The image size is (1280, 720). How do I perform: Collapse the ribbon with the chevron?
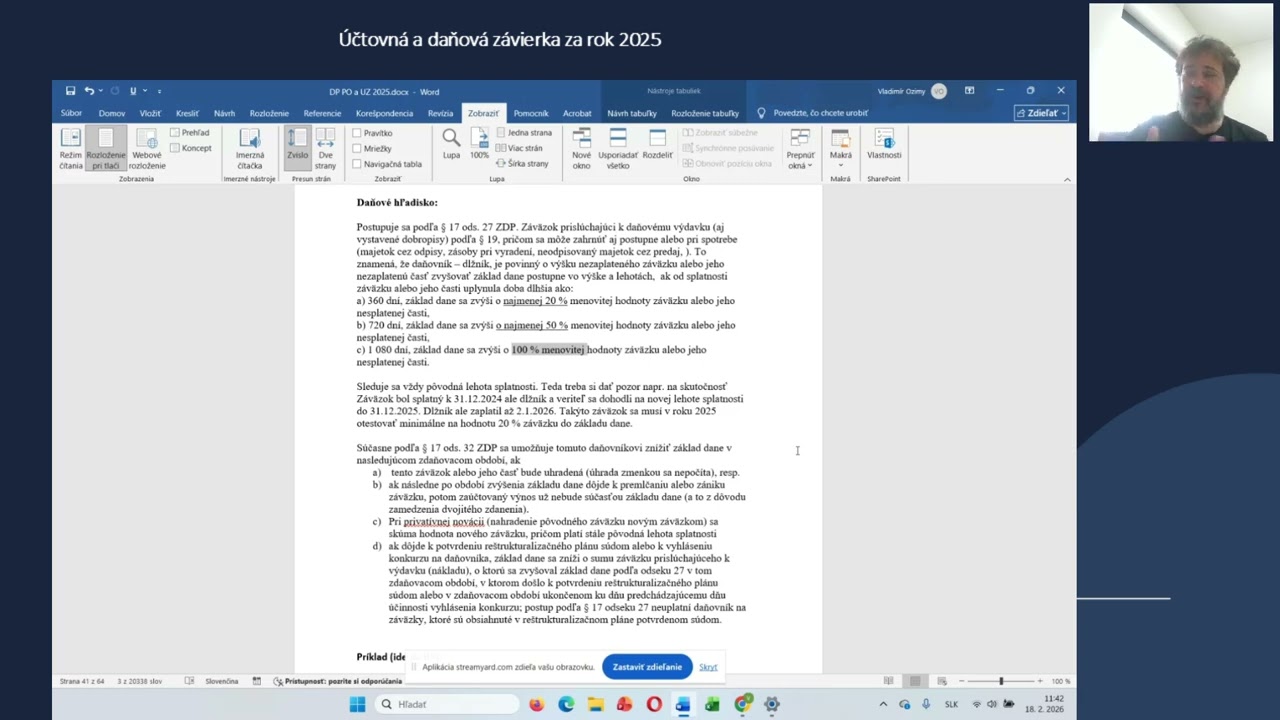click(x=1067, y=179)
